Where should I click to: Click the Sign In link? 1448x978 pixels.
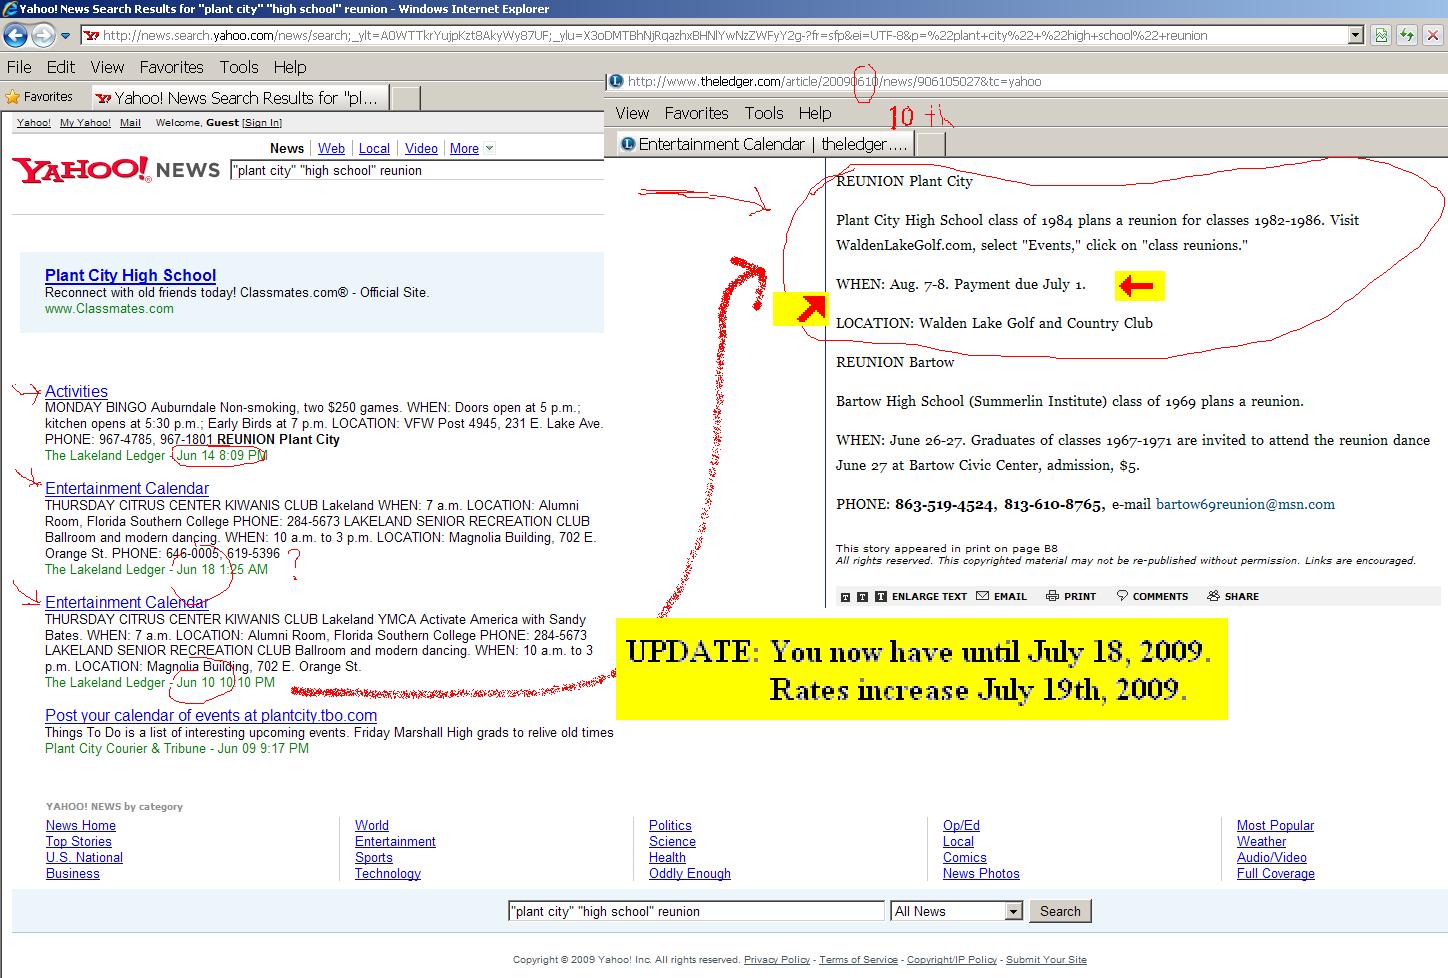[x=262, y=123]
